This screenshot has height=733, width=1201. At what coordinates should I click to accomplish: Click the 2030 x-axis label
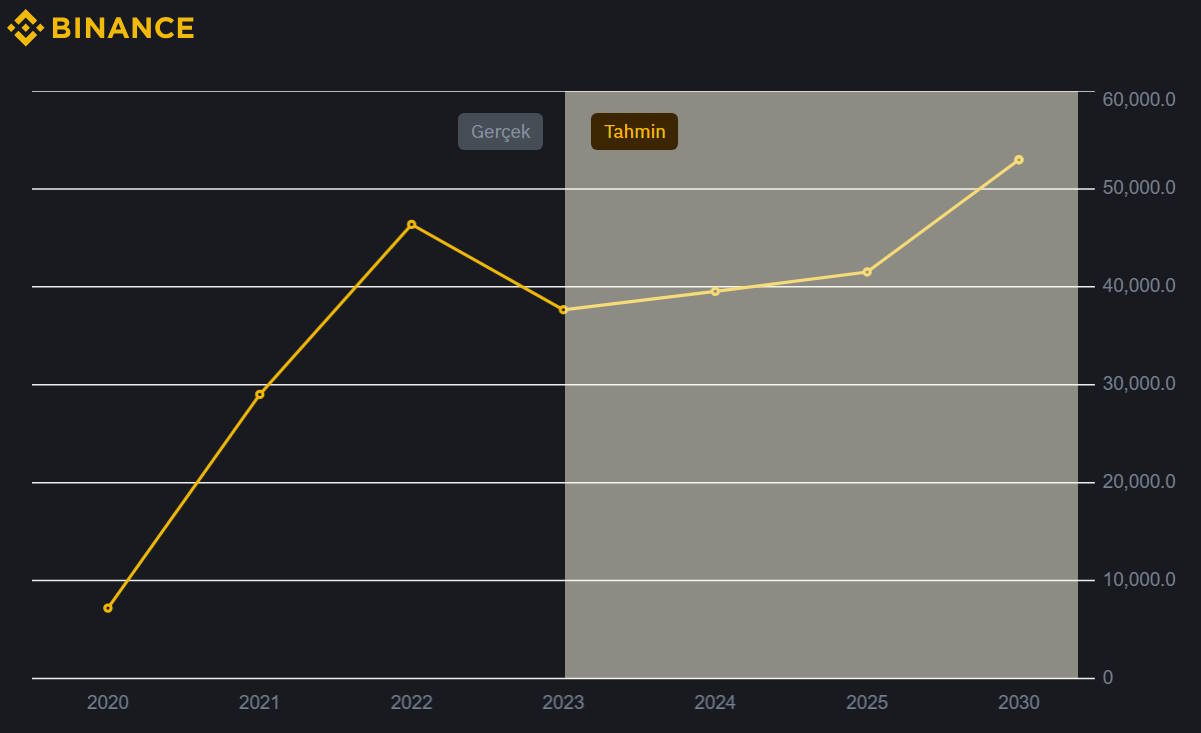(1019, 703)
